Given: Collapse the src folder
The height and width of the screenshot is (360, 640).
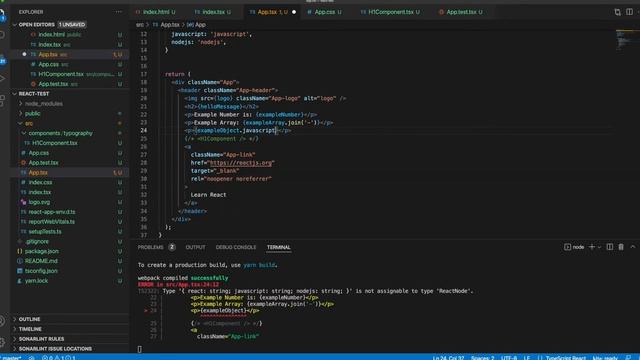Looking at the screenshot, I should click(29, 123).
